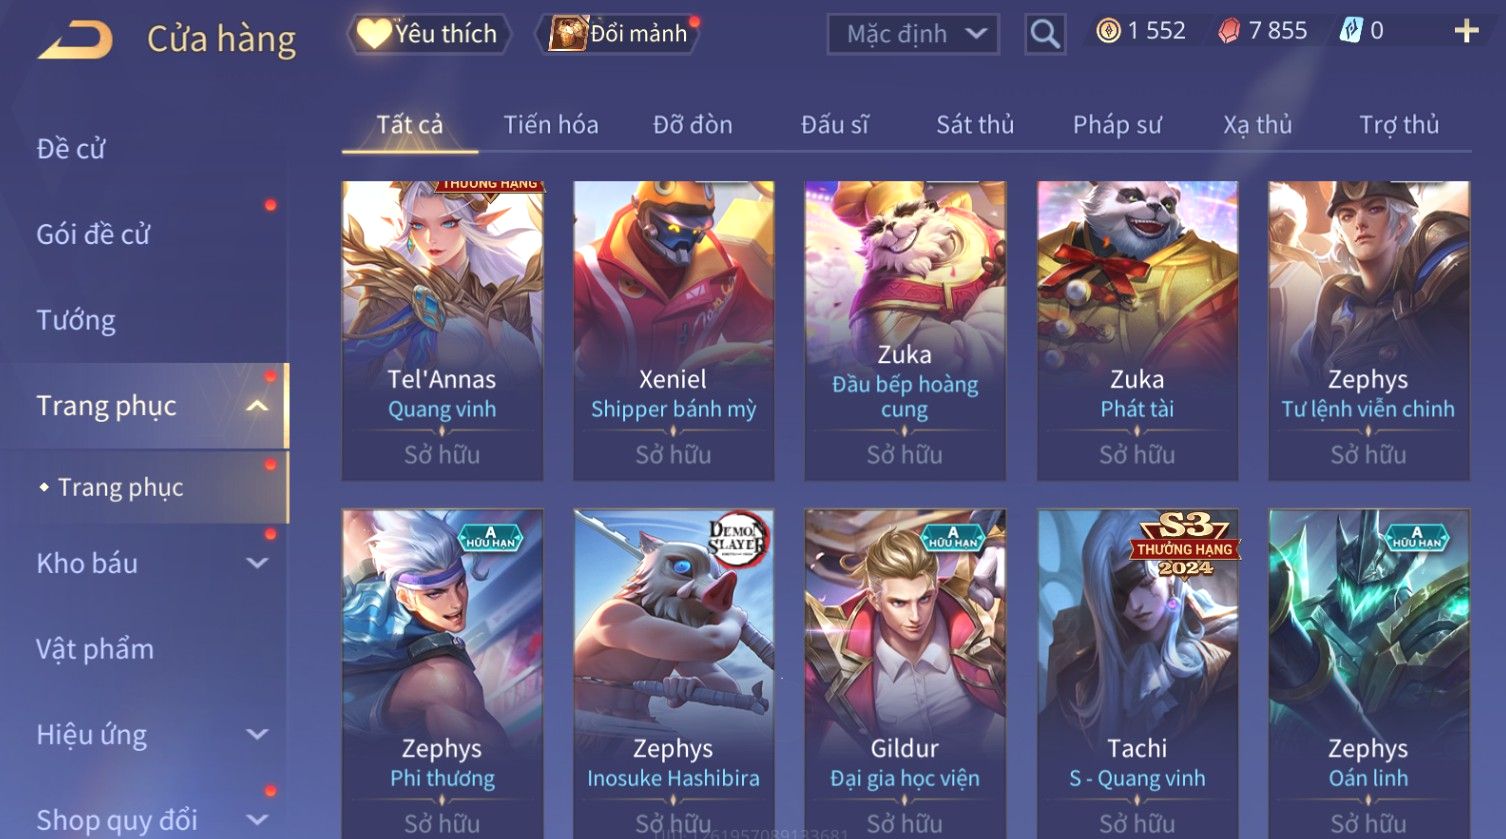Open Gói đề cử in the sidebar

click(93, 234)
